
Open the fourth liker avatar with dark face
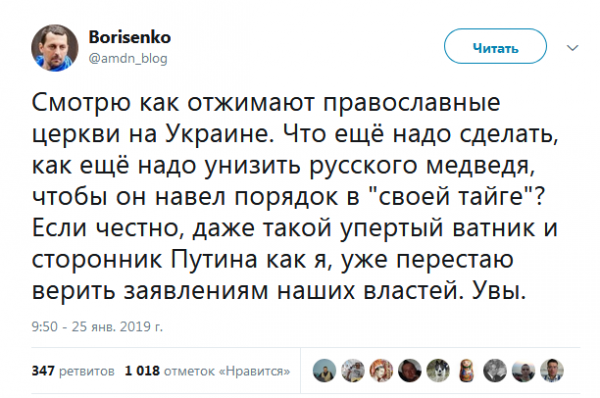click(x=409, y=371)
